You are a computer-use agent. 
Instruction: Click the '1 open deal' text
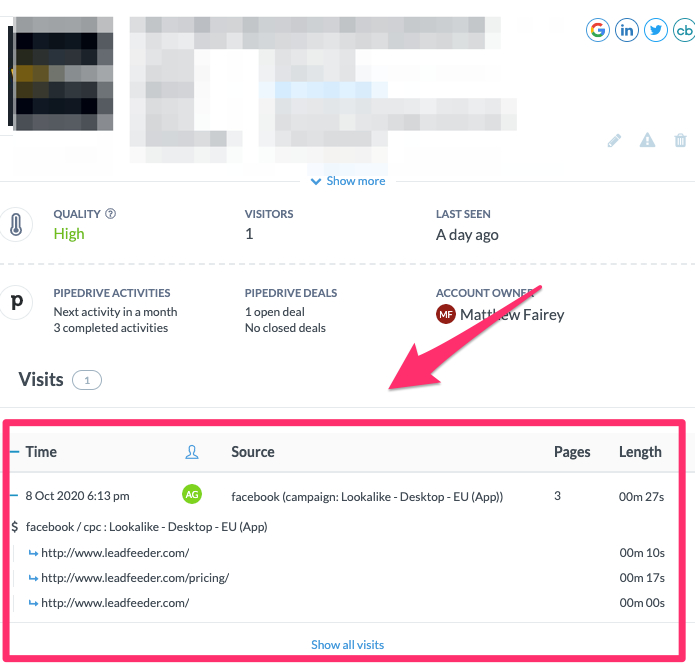pos(275,312)
